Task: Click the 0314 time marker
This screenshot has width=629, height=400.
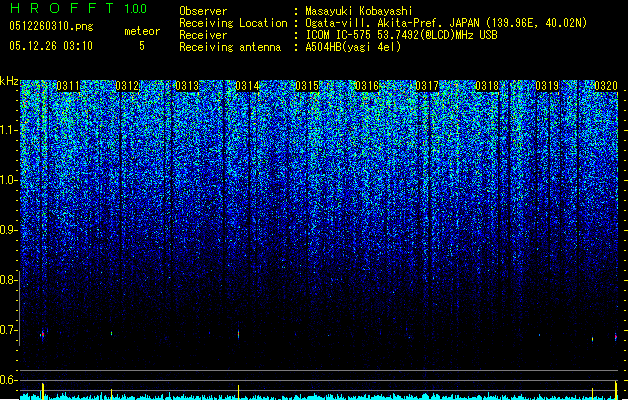Action: click(x=247, y=86)
